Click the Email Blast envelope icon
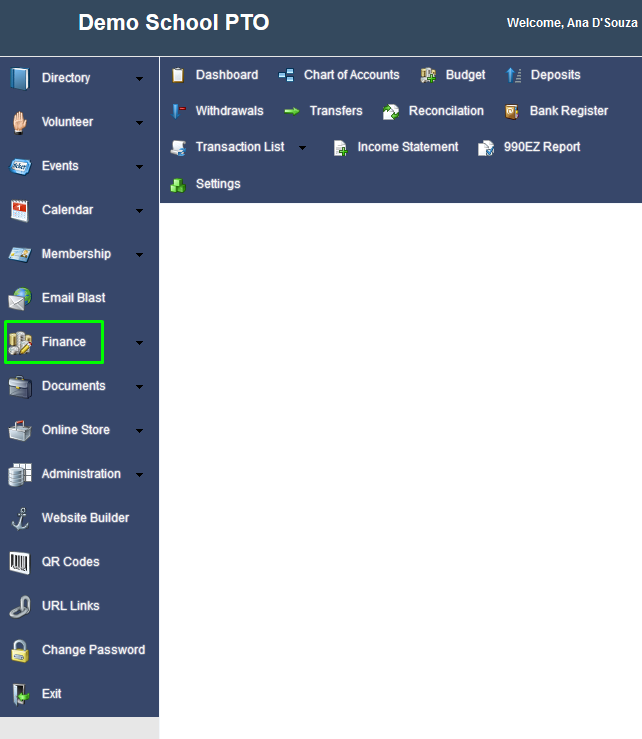The image size is (642, 739). pos(20,299)
